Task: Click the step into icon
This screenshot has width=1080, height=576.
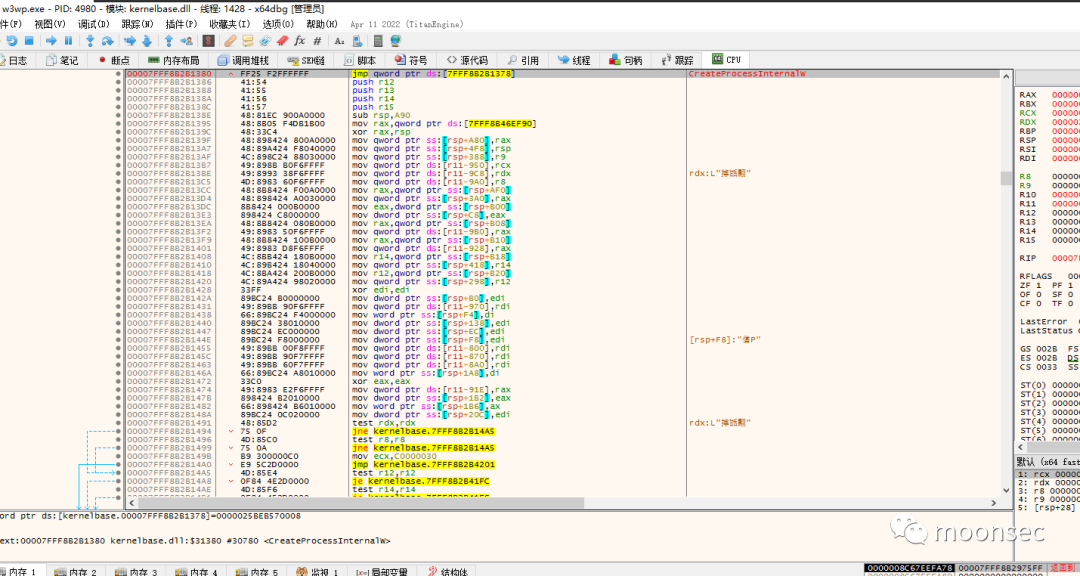Action: (x=90, y=41)
